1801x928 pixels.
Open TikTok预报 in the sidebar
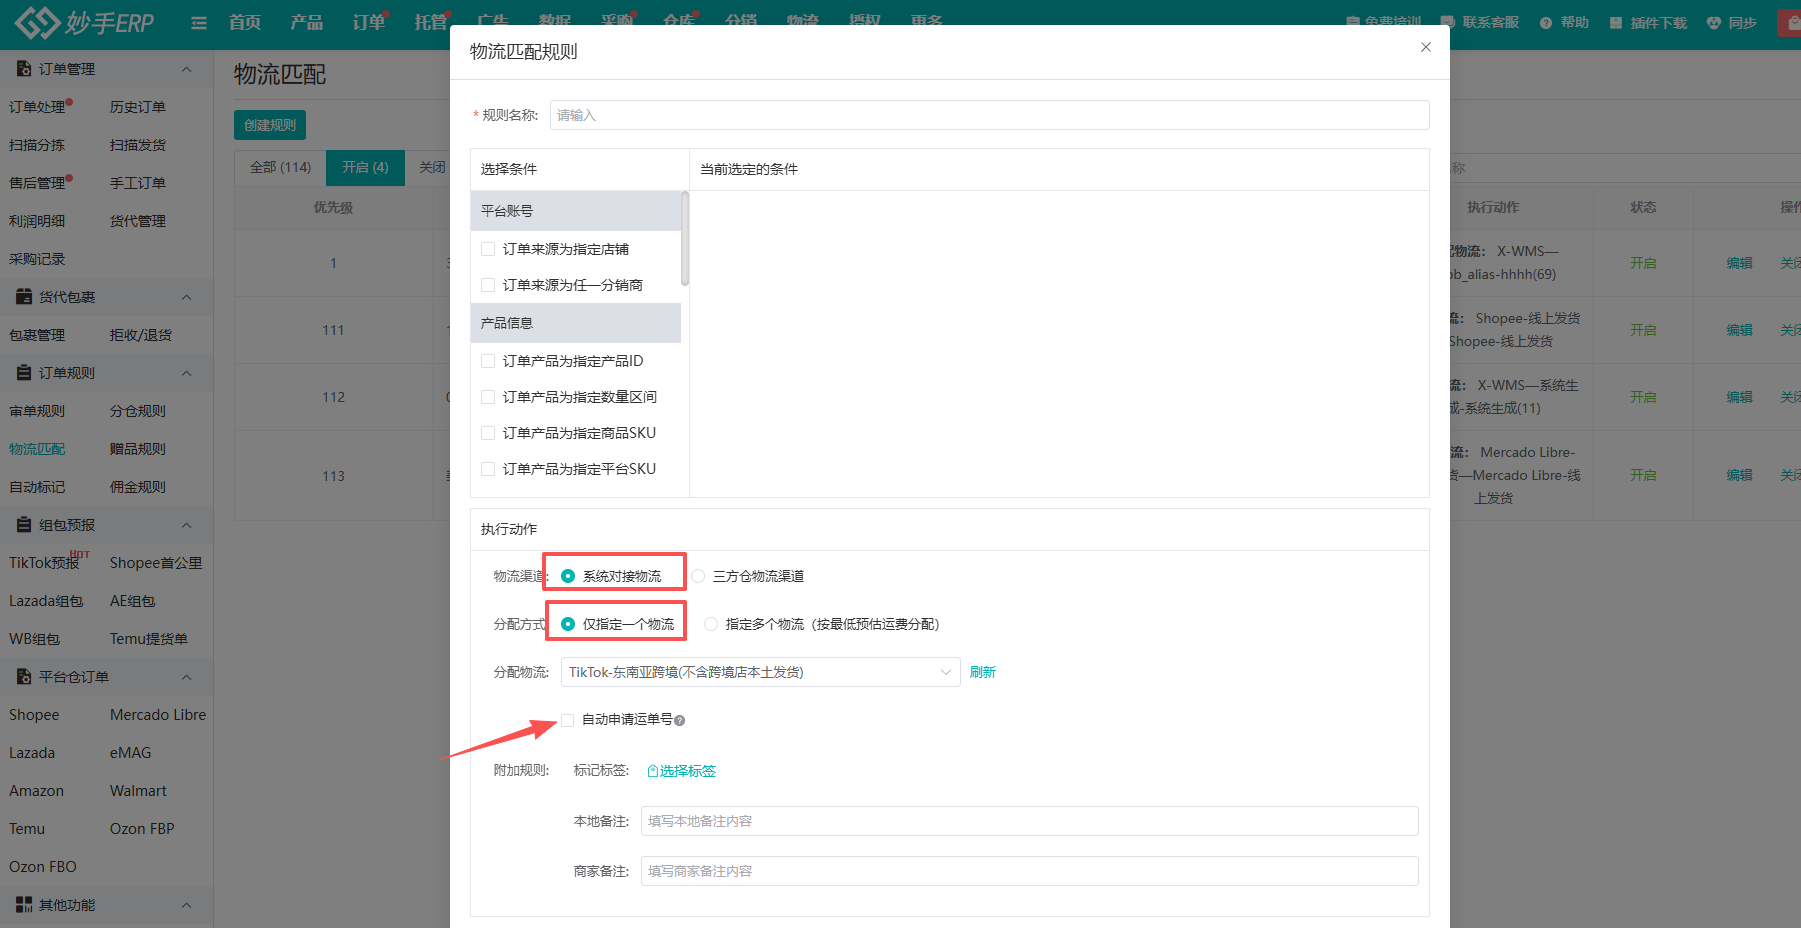point(44,563)
